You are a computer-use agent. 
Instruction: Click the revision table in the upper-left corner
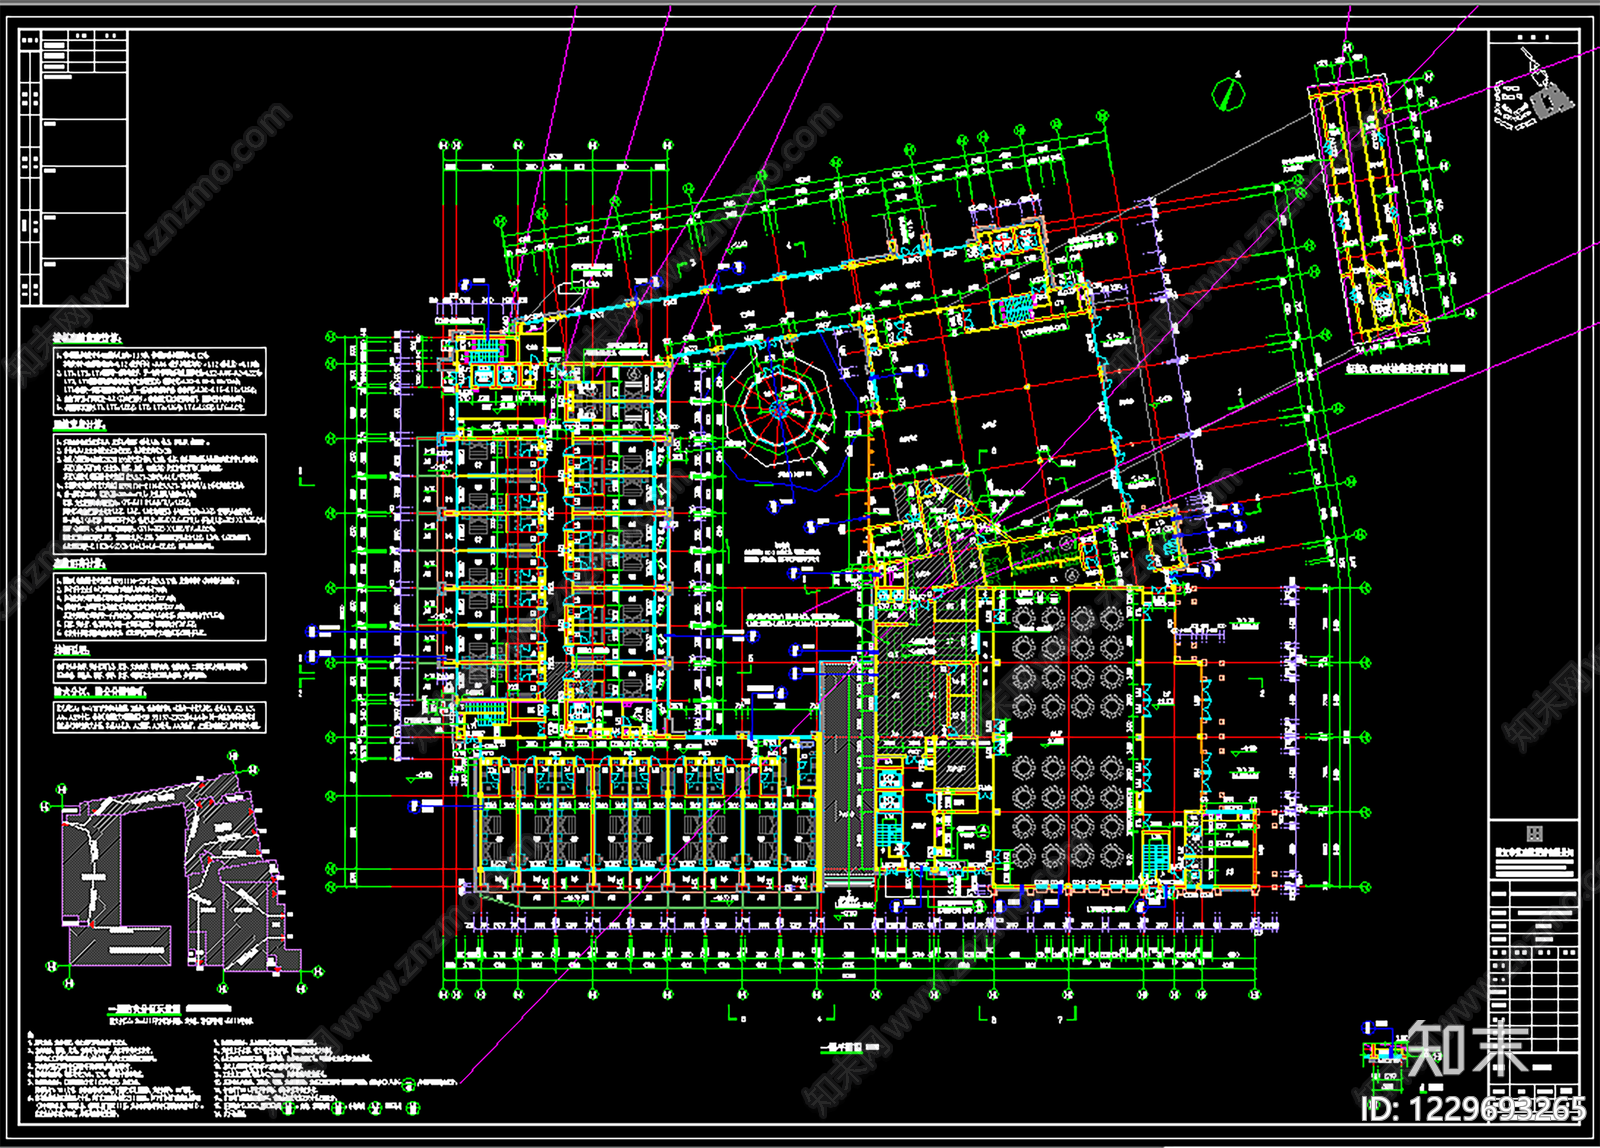tap(74, 168)
